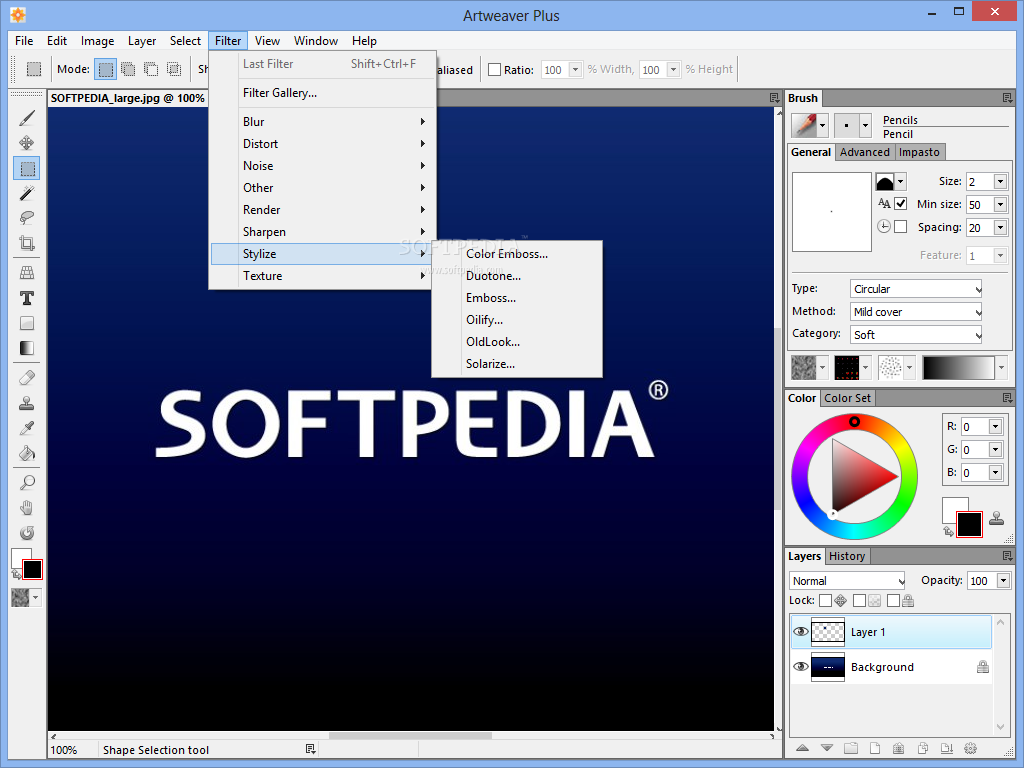Click the Subtract from Selection mode icon
Image resolution: width=1024 pixels, height=768 pixels.
click(151, 69)
